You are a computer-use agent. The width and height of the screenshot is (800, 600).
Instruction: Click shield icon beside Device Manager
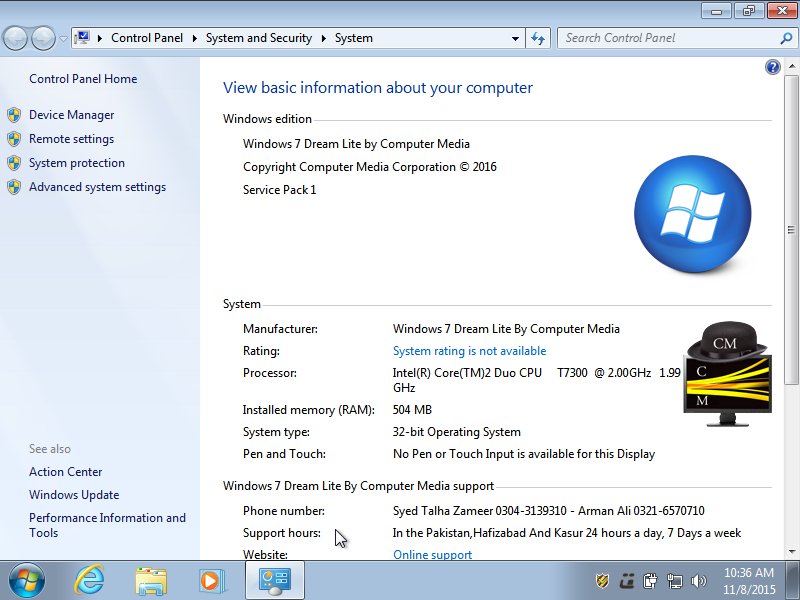(14, 115)
